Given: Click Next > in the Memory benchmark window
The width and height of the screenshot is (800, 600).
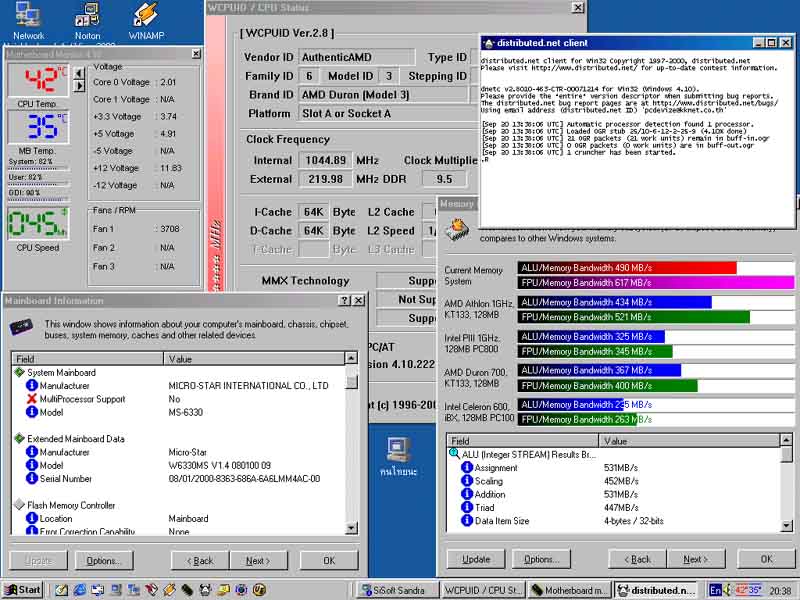Looking at the screenshot, I should click(x=696, y=559).
